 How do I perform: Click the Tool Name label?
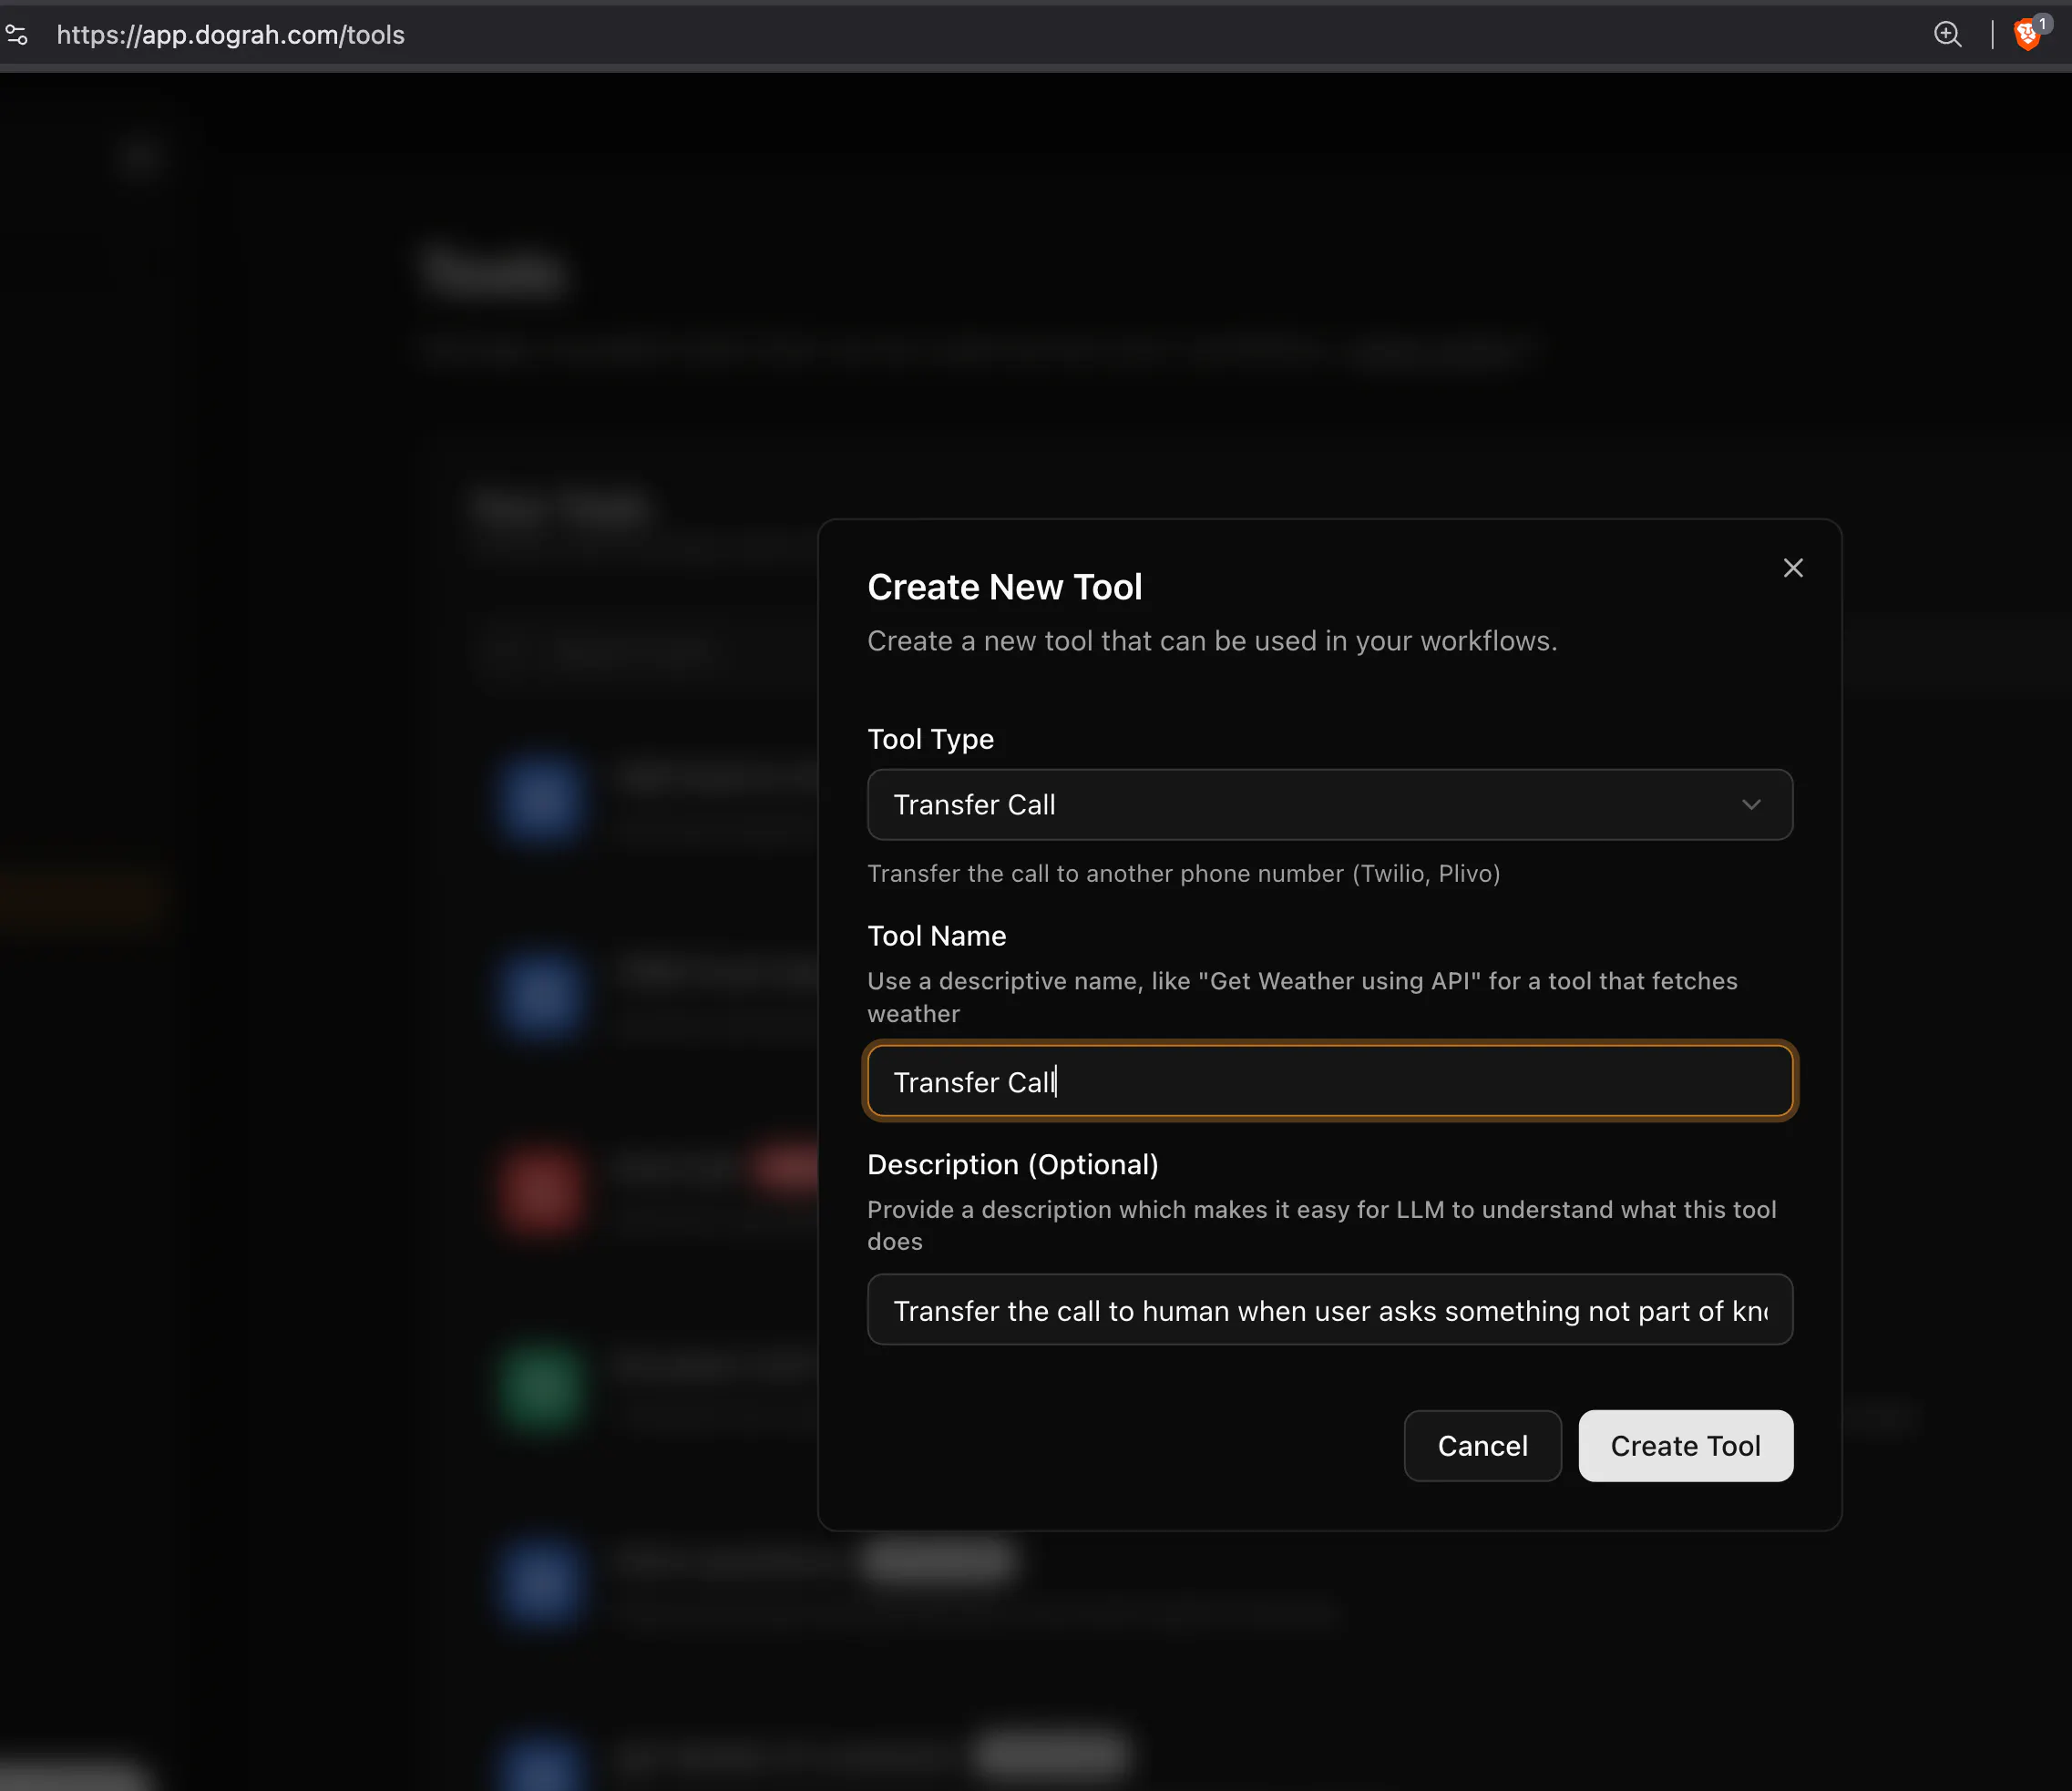click(936, 936)
